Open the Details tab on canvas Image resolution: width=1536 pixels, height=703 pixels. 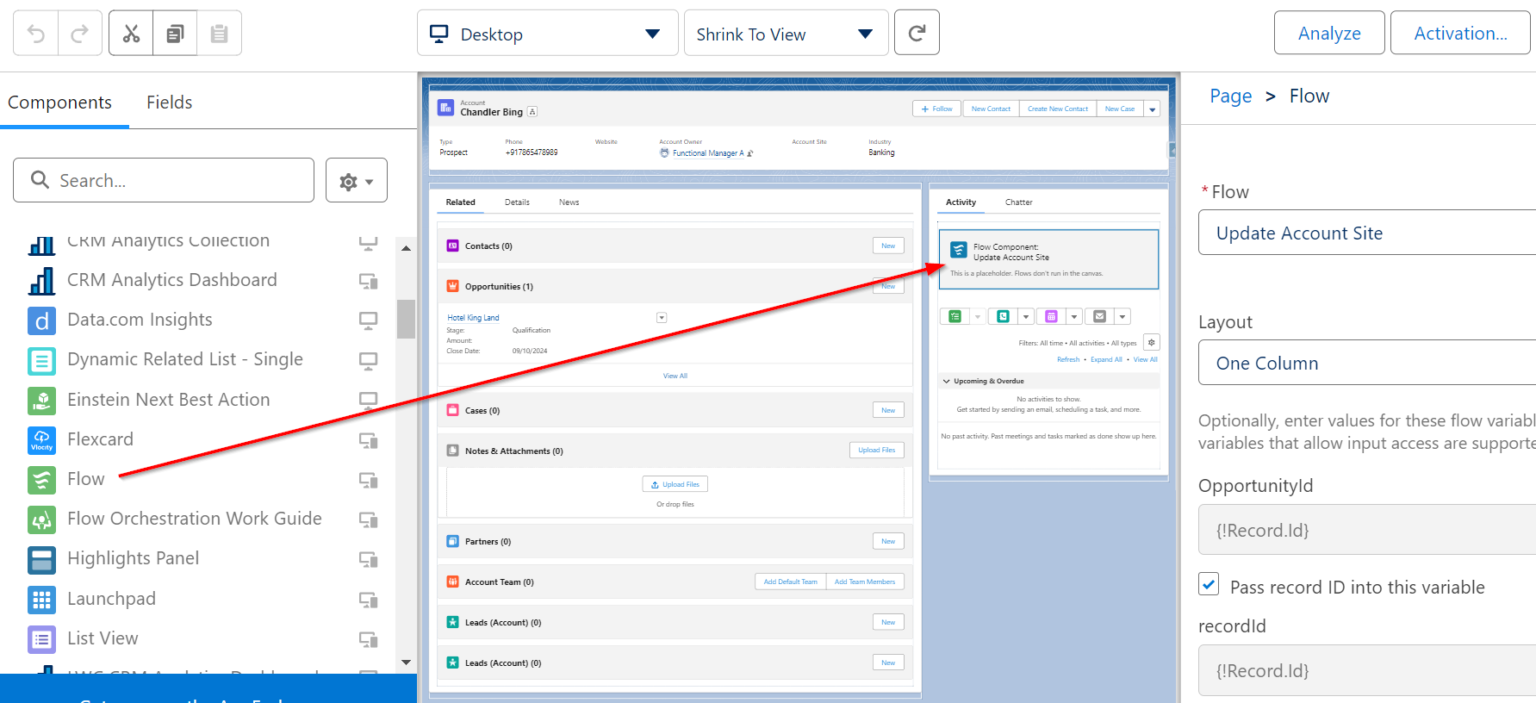point(517,202)
